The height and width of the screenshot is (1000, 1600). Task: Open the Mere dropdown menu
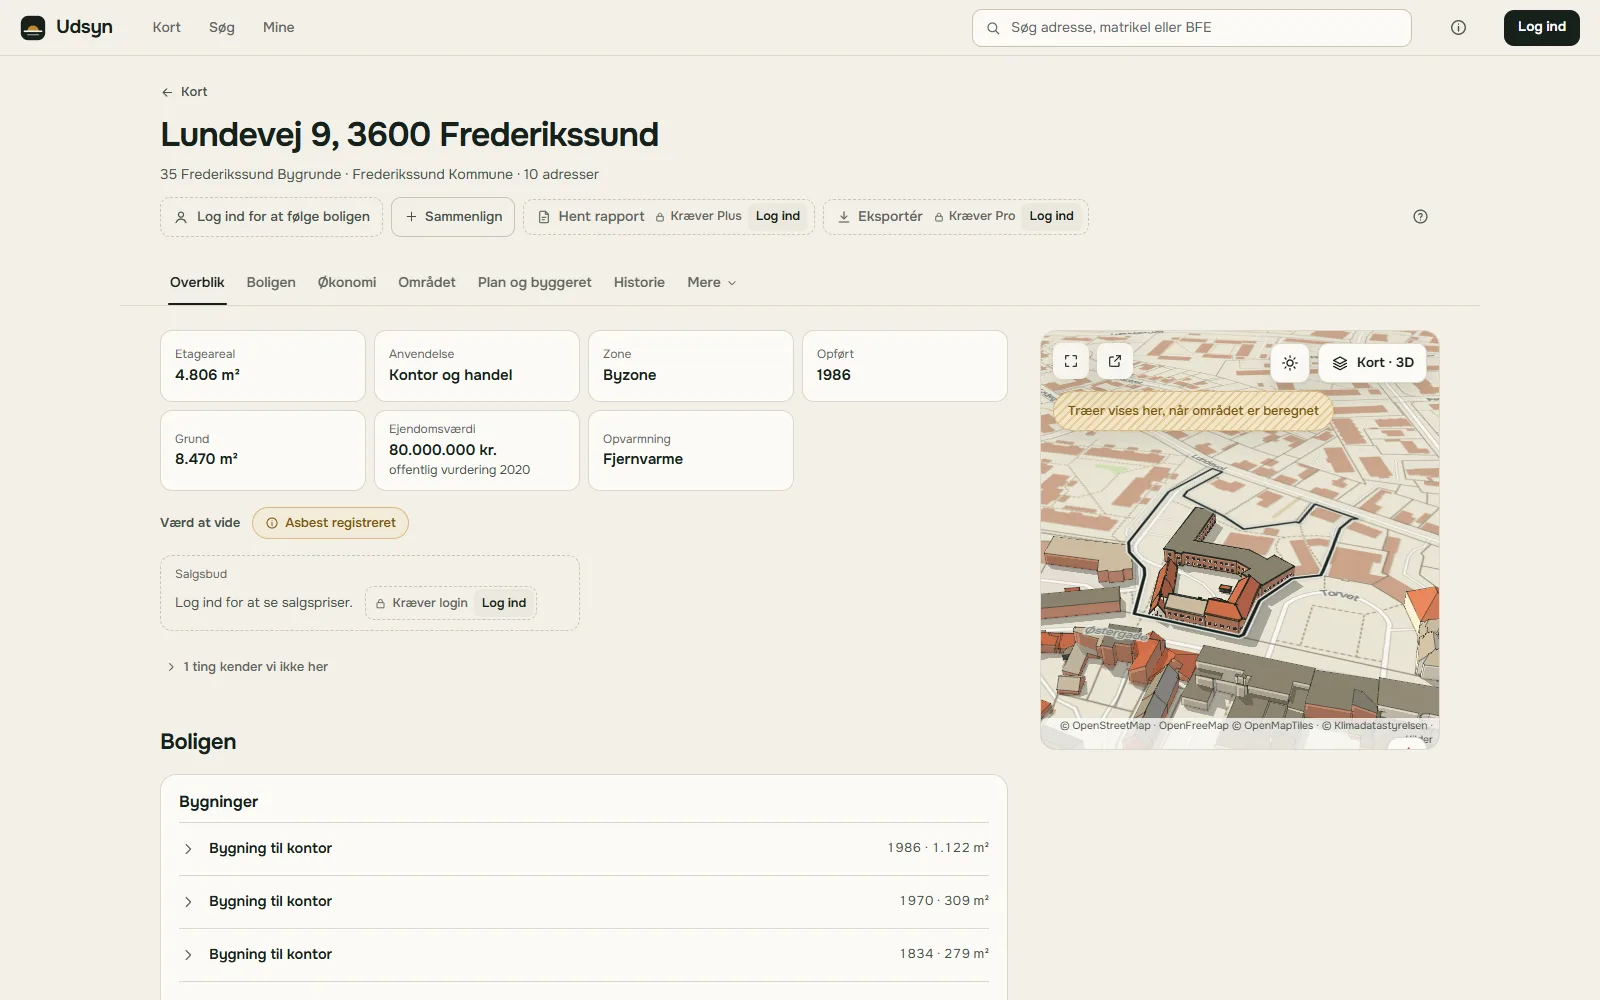click(x=712, y=283)
